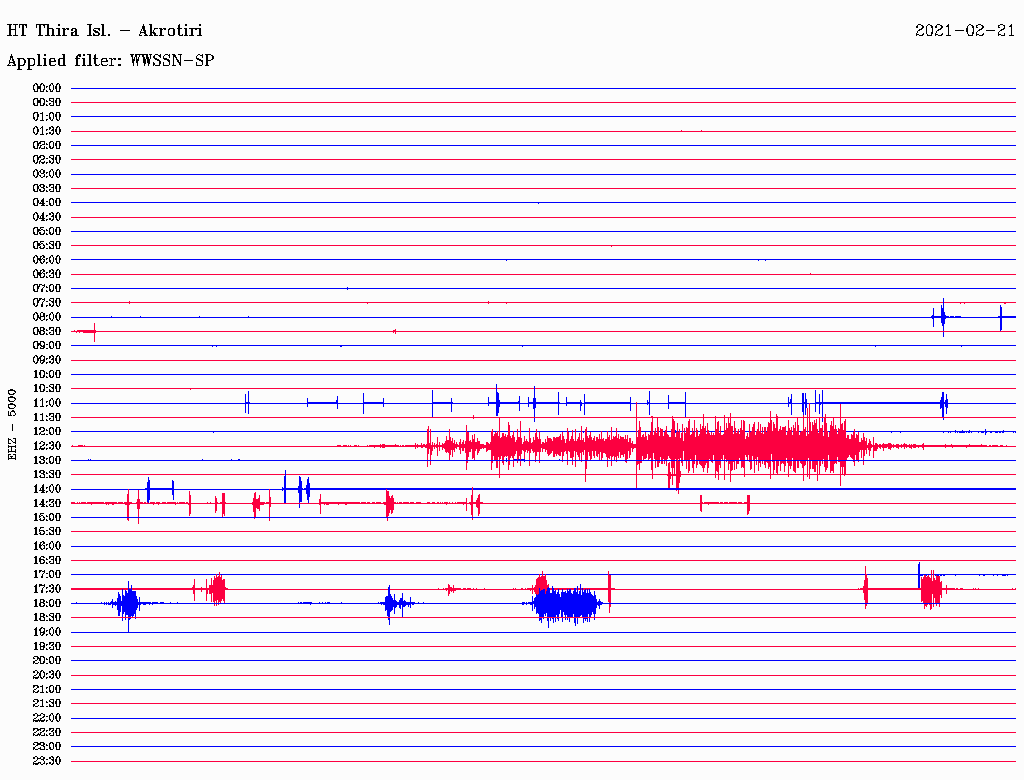Click the 12:30 time label
The height and width of the screenshot is (780, 1024).
(x=47, y=446)
